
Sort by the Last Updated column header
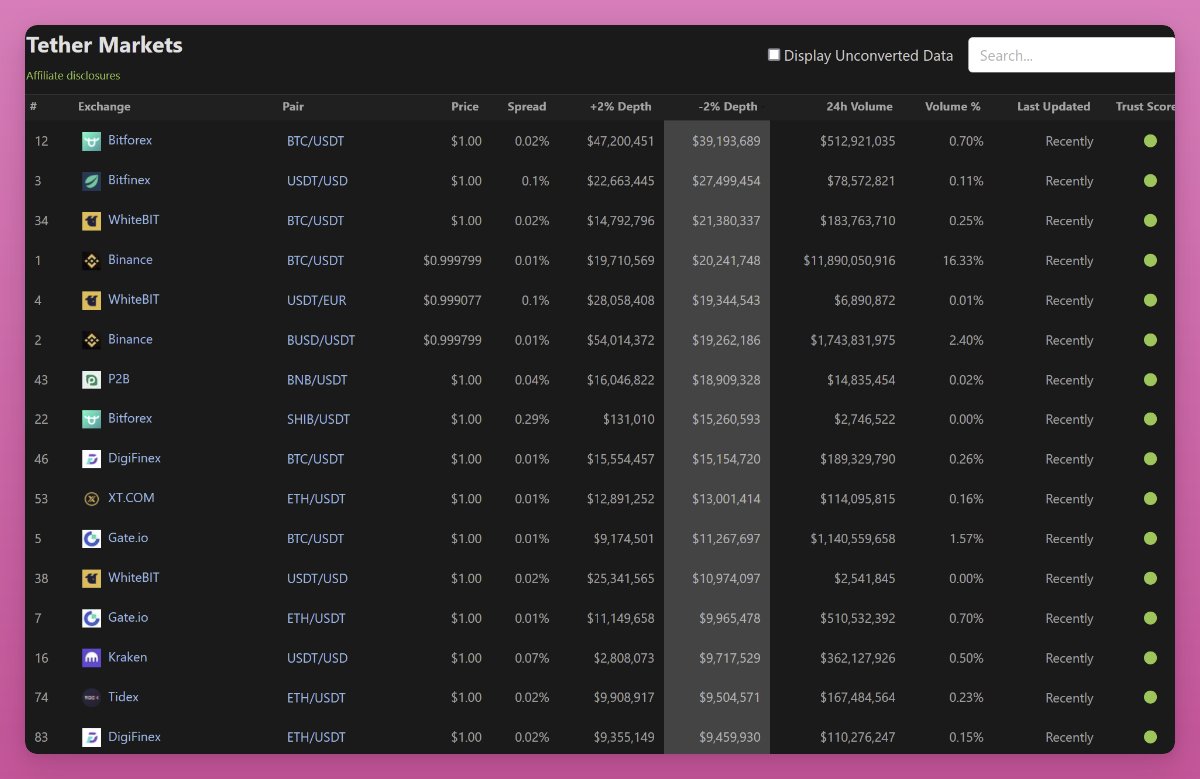(1054, 107)
